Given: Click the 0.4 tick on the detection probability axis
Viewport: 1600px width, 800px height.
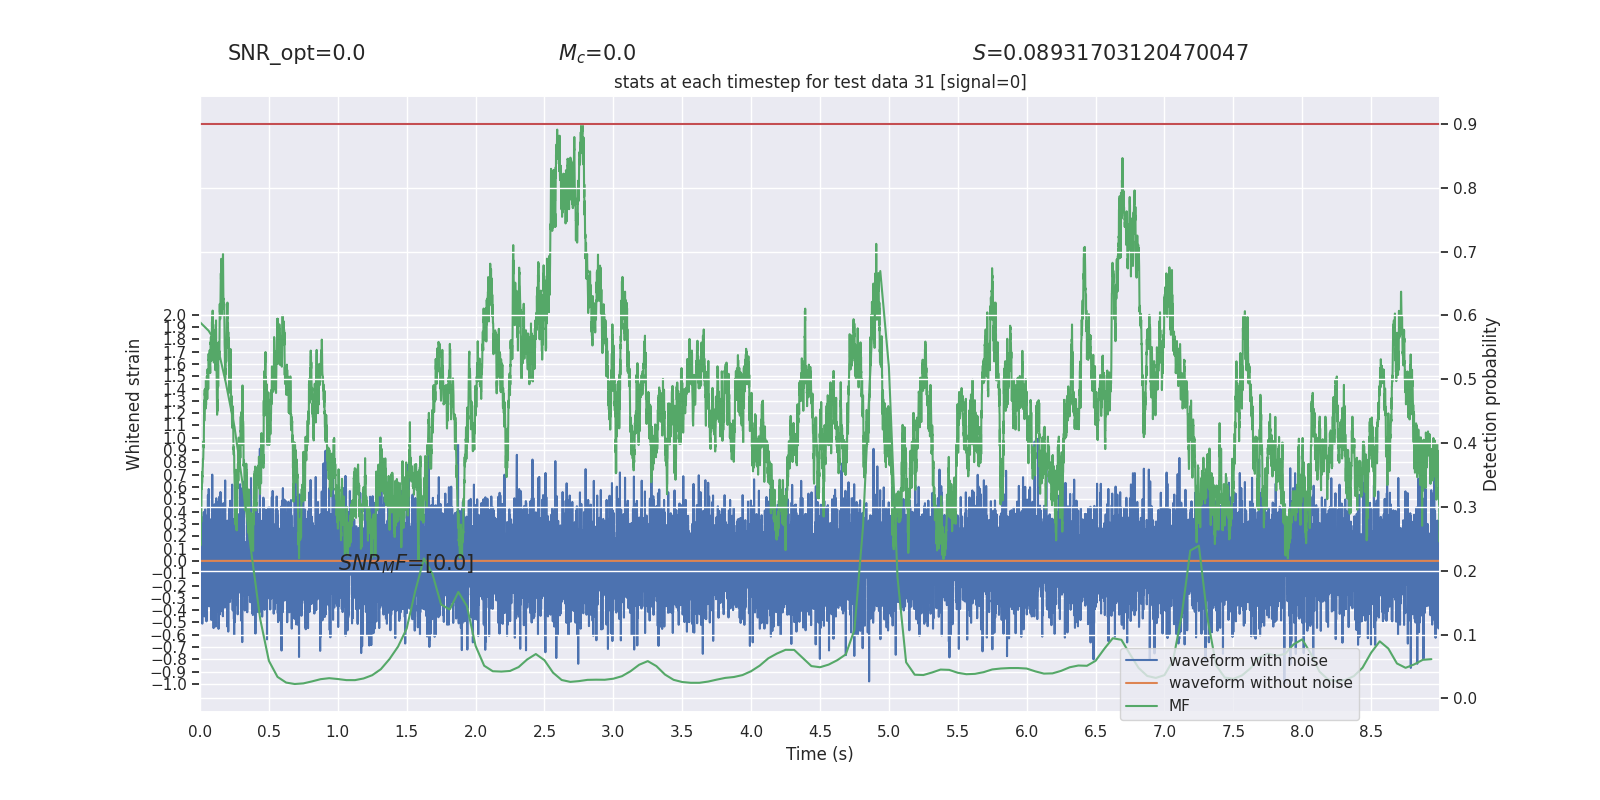Looking at the screenshot, I should 1465,443.
